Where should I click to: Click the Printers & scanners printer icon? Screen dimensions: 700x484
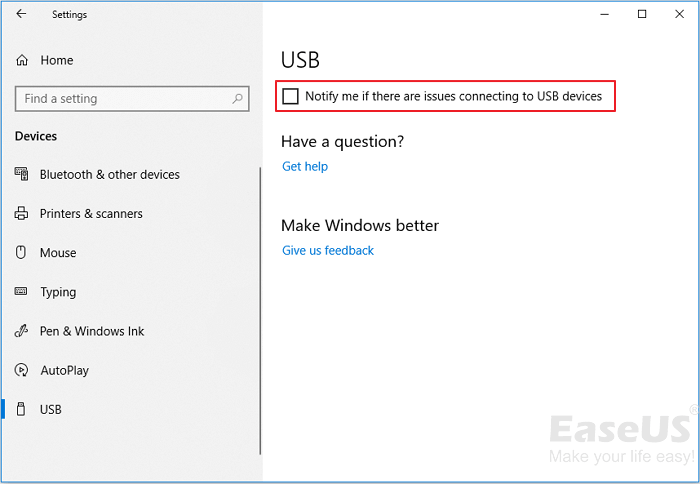pos(21,213)
